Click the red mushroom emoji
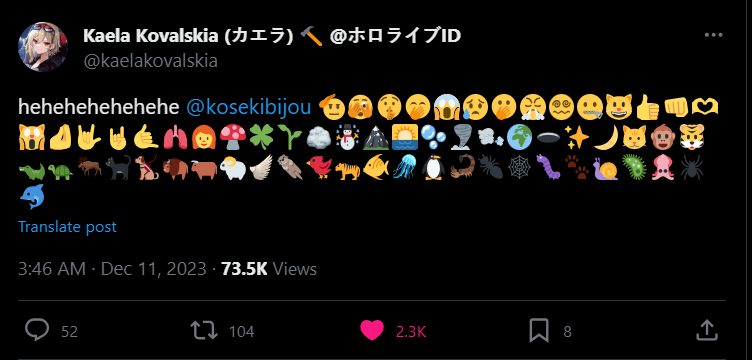 tap(233, 139)
